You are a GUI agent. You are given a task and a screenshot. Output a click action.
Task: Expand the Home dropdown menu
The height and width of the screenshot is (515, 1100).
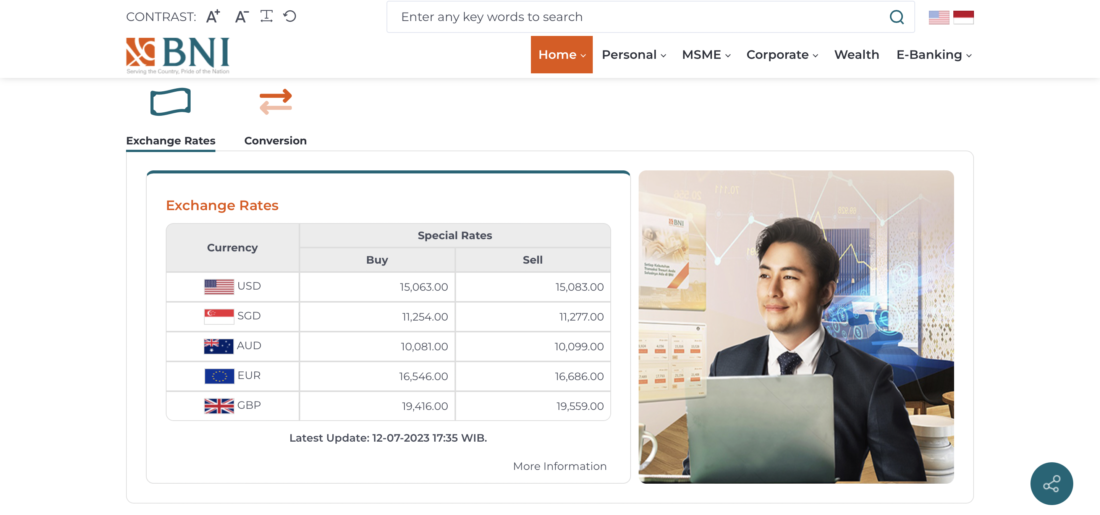561,55
